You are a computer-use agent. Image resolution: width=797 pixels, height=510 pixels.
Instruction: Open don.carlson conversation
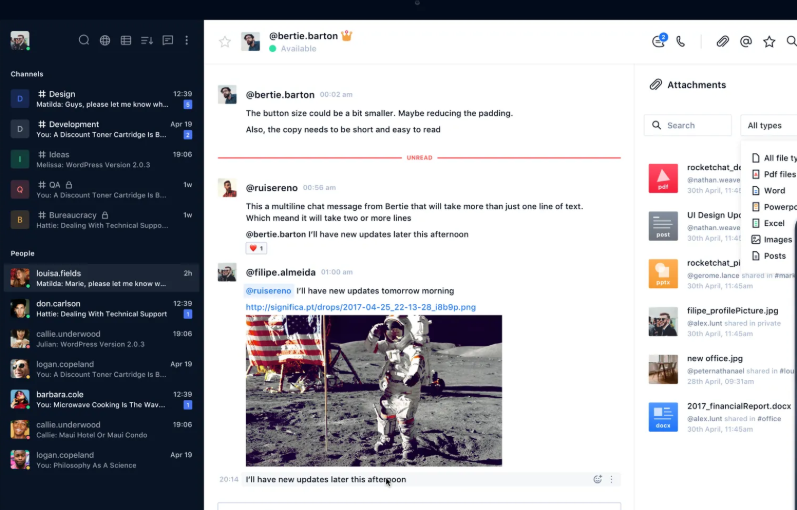(x=102, y=308)
